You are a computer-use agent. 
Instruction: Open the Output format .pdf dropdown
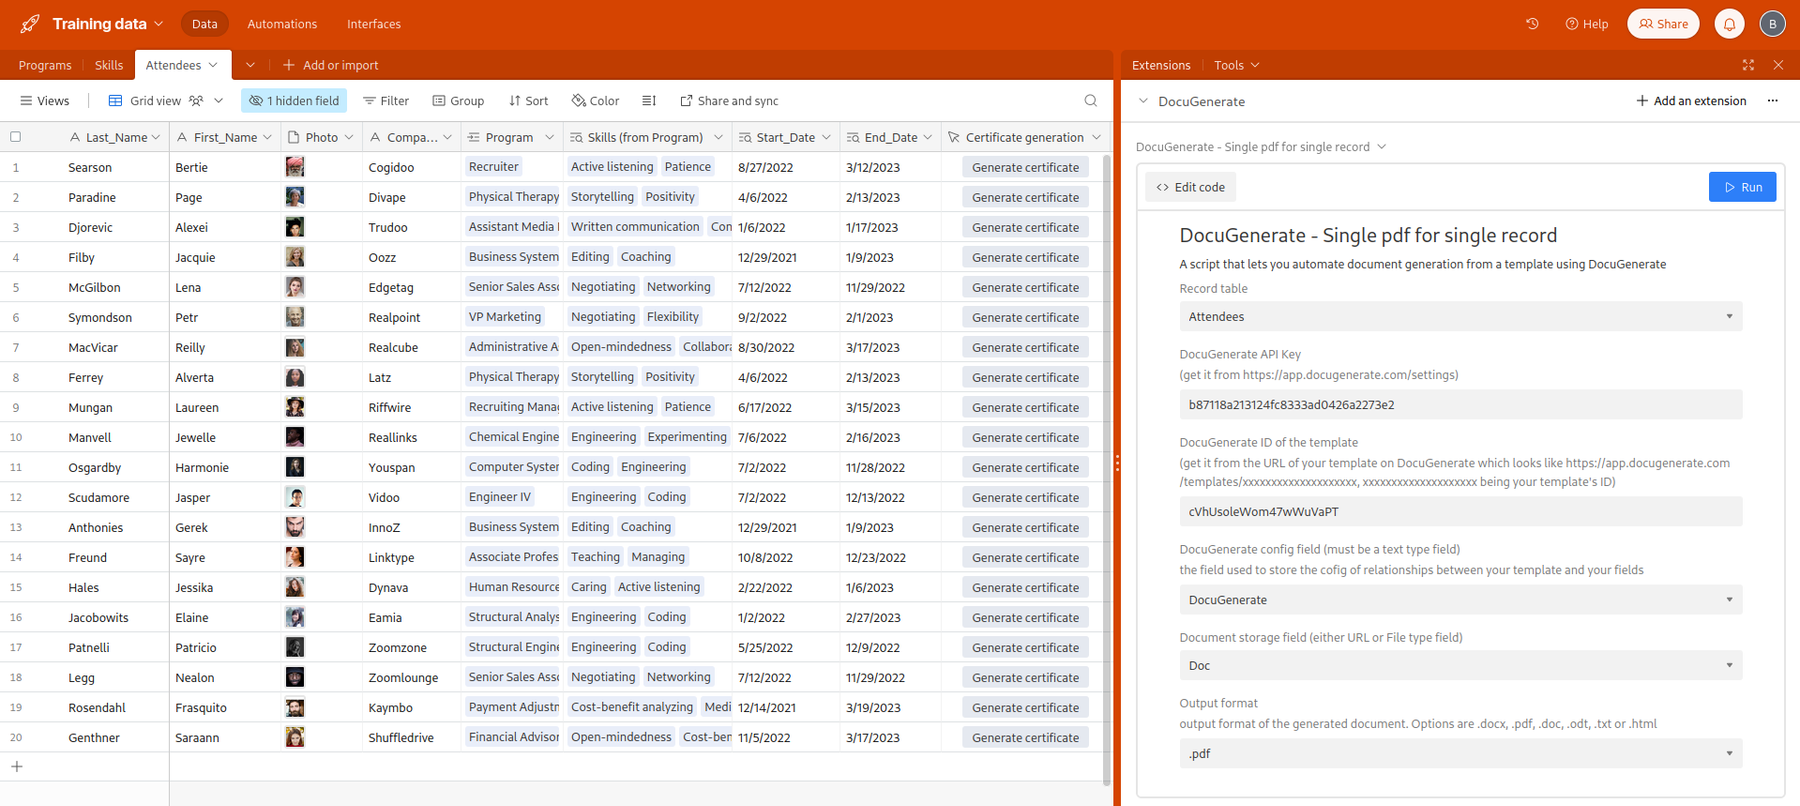click(x=1460, y=754)
